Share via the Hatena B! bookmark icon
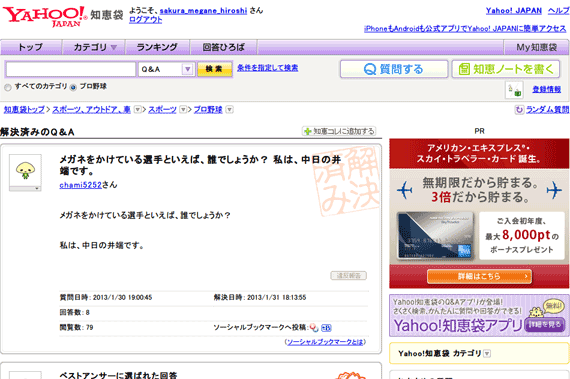570x379 pixels. click(326, 328)
